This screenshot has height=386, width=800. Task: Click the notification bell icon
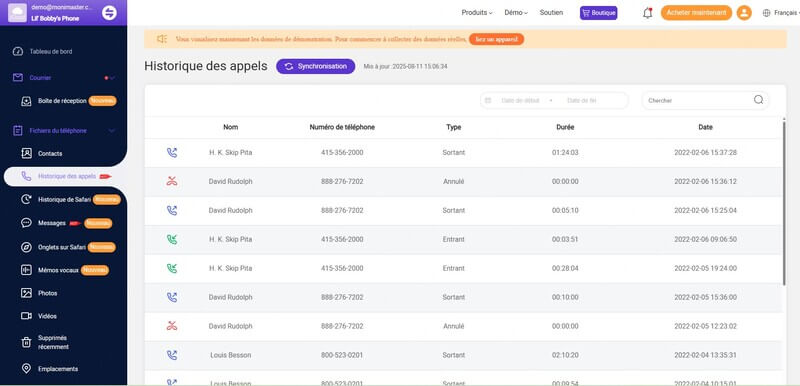pyautogui.click(x=647, y=13)
